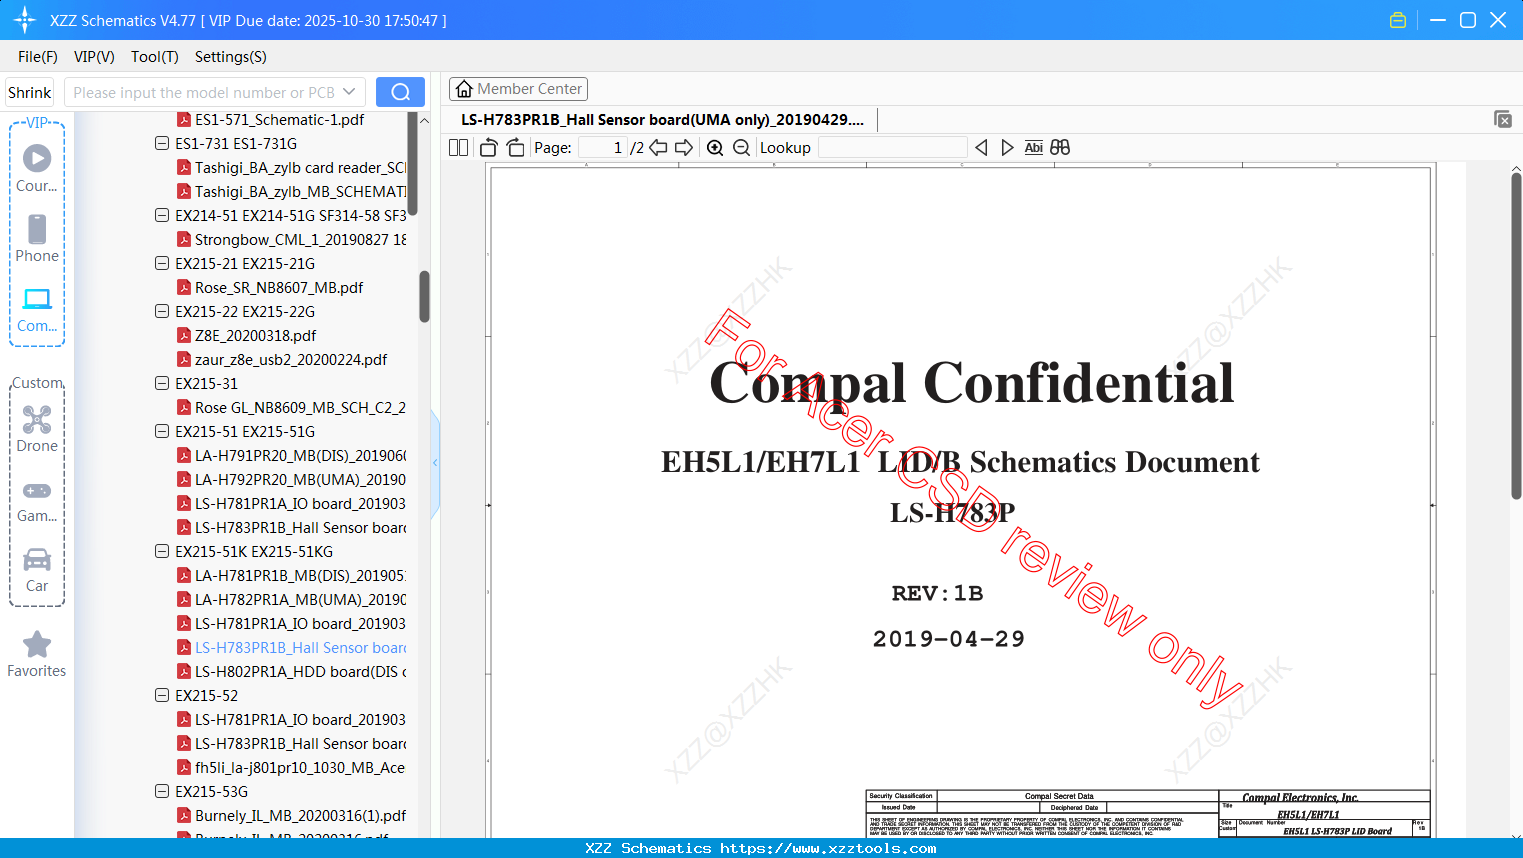Screen dimensions: 1523x858
Task: Open the Member Center
Action: click(518, 89)
